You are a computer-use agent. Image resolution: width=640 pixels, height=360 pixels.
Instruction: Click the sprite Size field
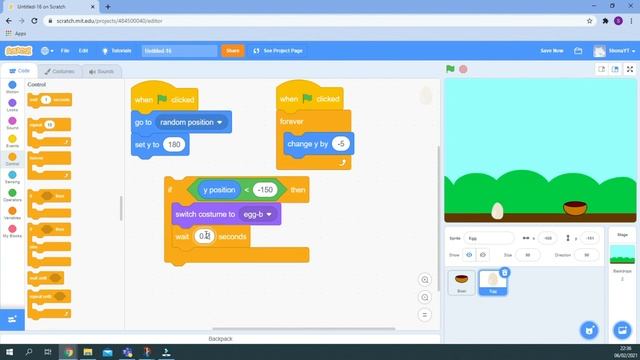click(x=527, y=255)
